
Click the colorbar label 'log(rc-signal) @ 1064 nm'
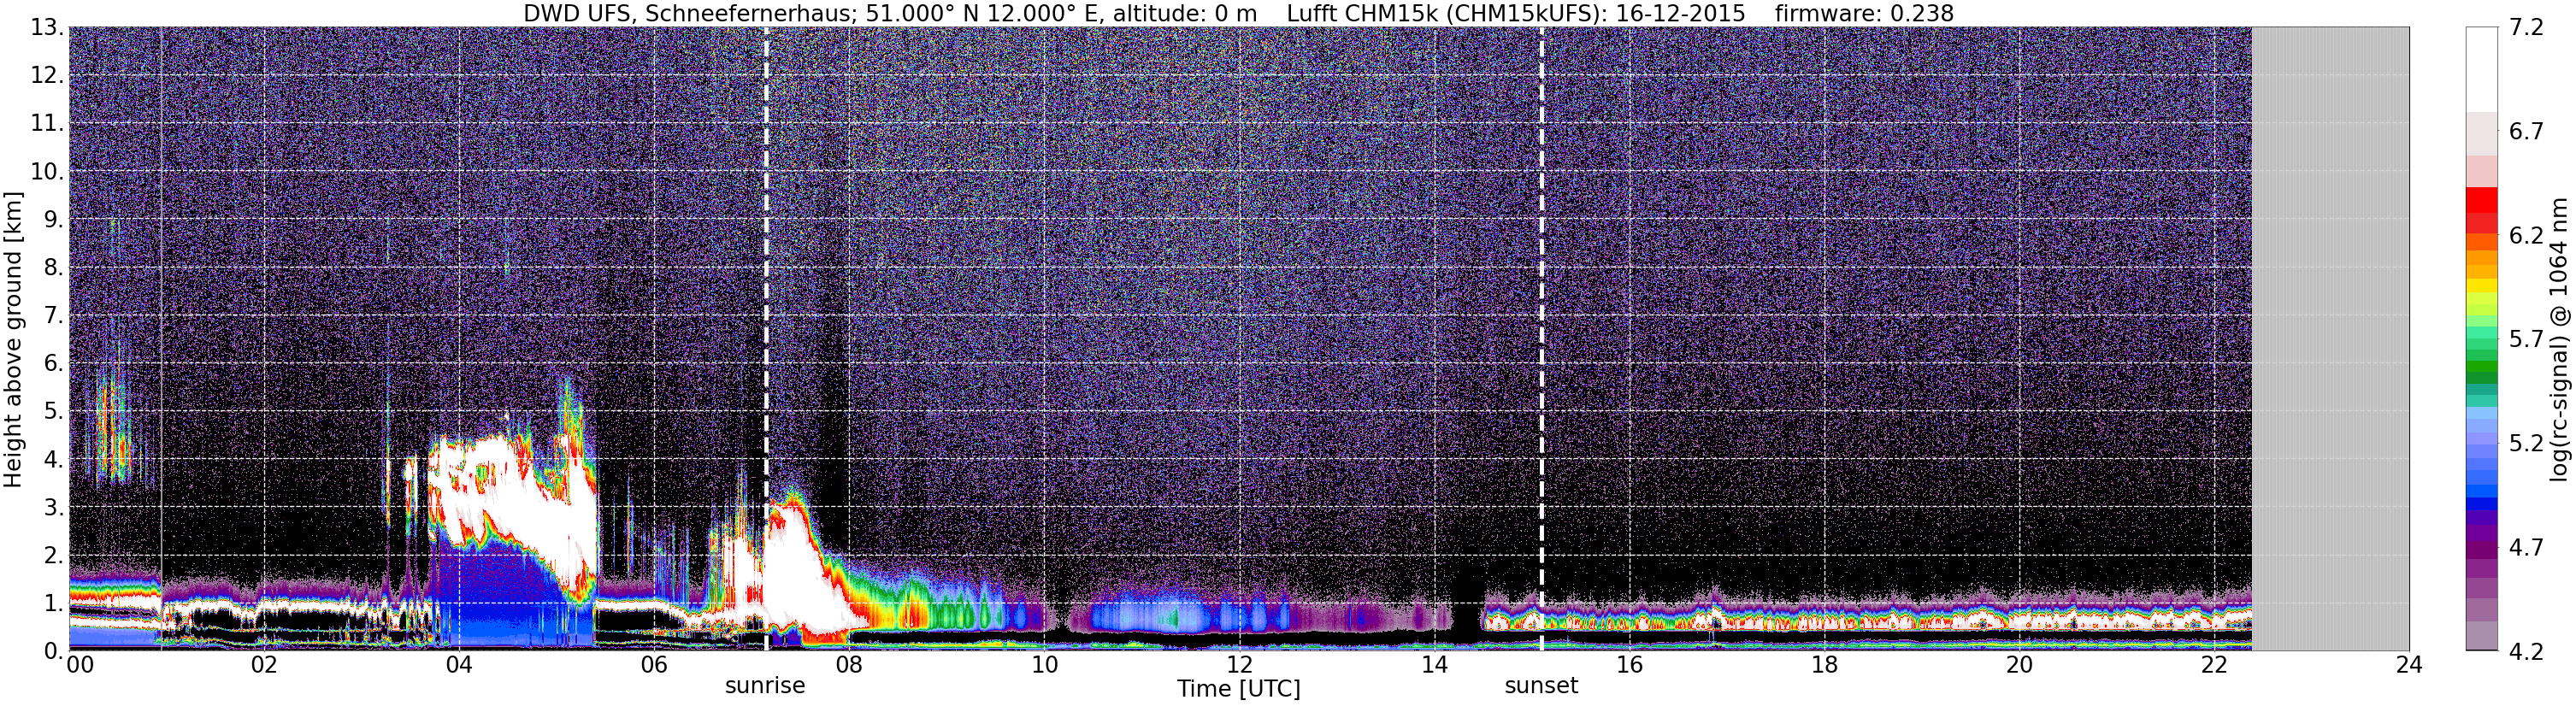pyautogui.click(x=2559, y=339)
